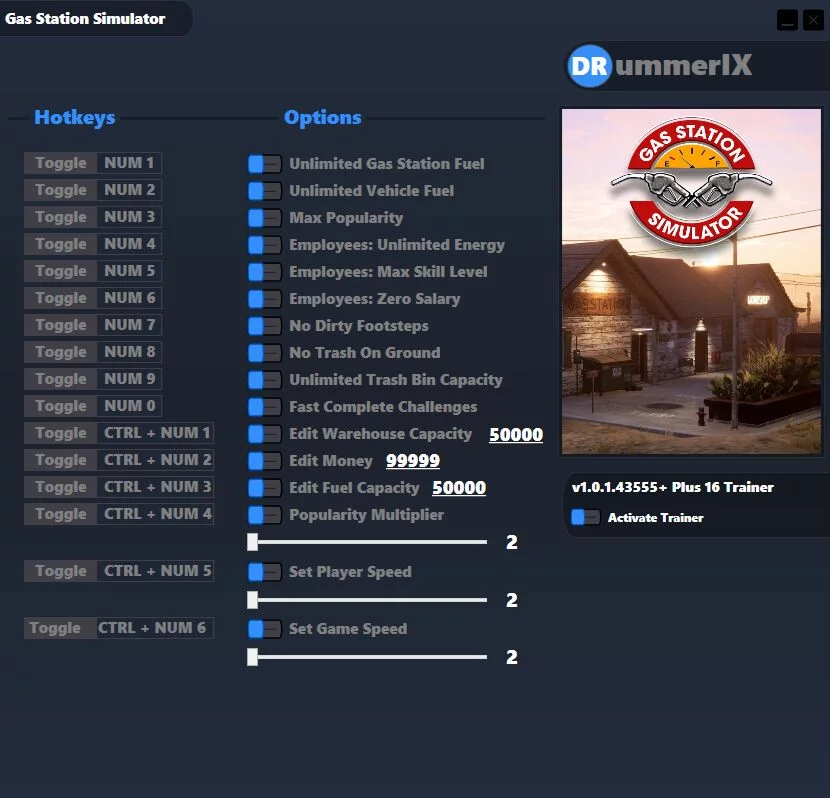Click the Set Player Speed value 2
The image size is (830, 798).
pos(512,600)
